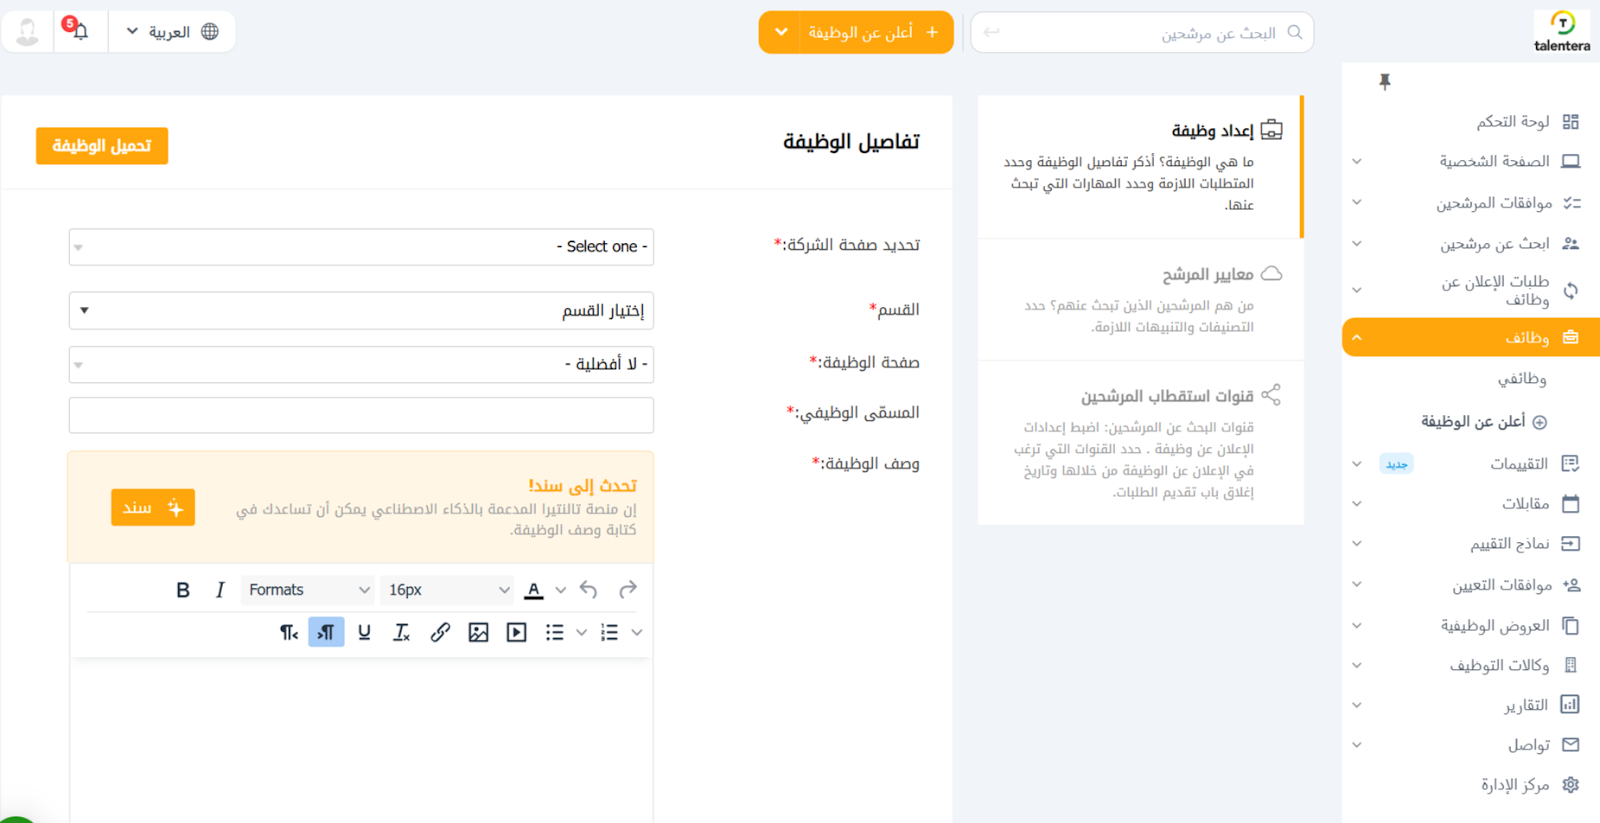Click the Bold formatting icon
The height and width of the screenshot is (823, 1600).
coord(183,590)
